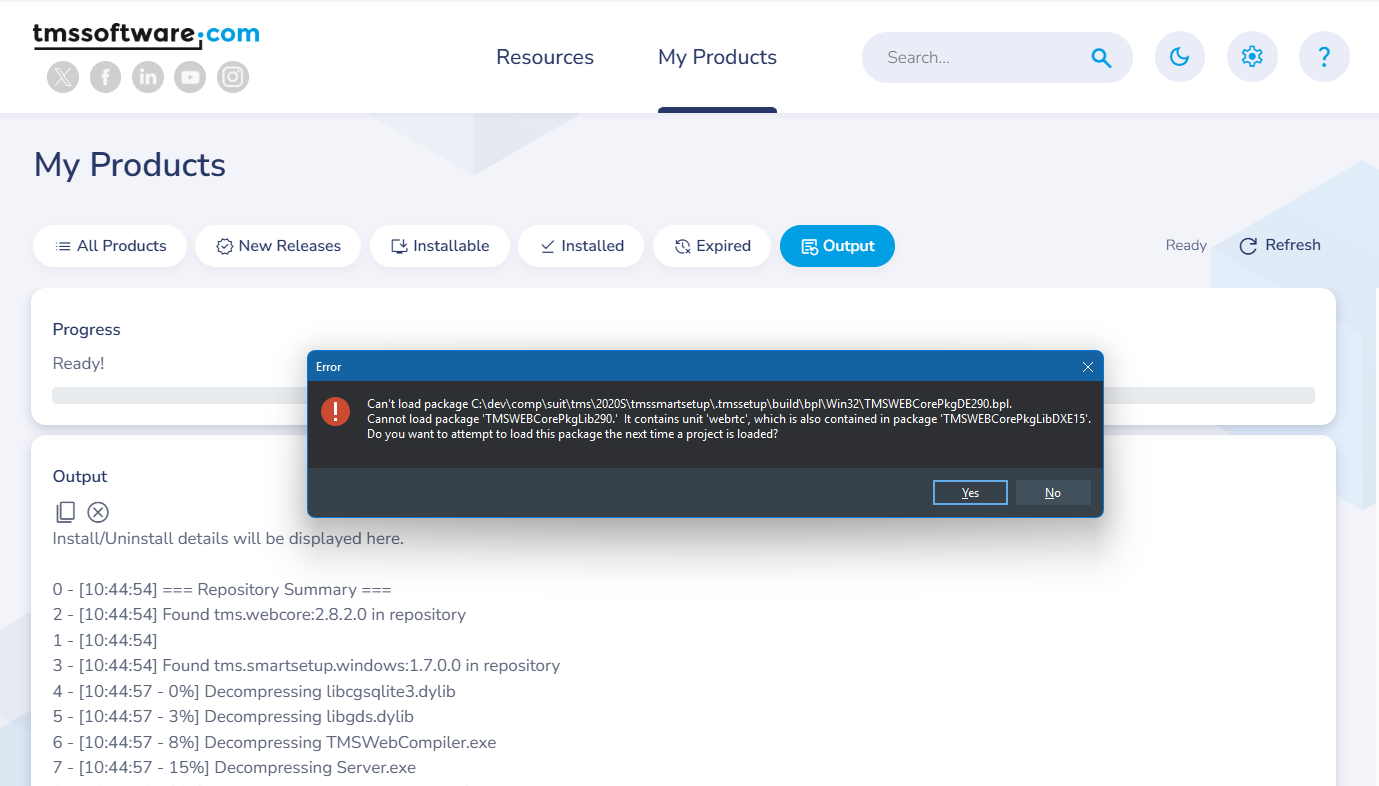Screen dimensions: 1379x786
Task: Select the Output tab
Action: tap(837, 246)
